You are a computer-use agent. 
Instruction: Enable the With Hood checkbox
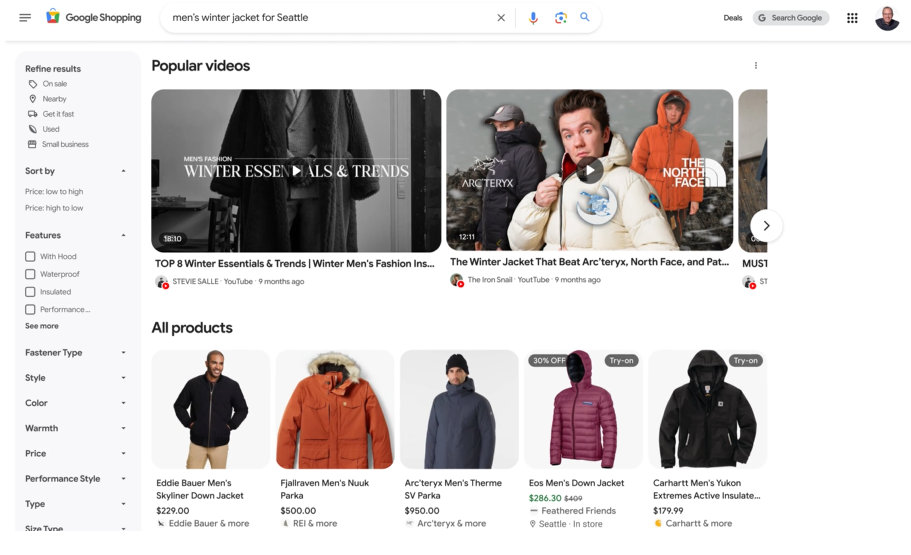[x=30, y=256]
